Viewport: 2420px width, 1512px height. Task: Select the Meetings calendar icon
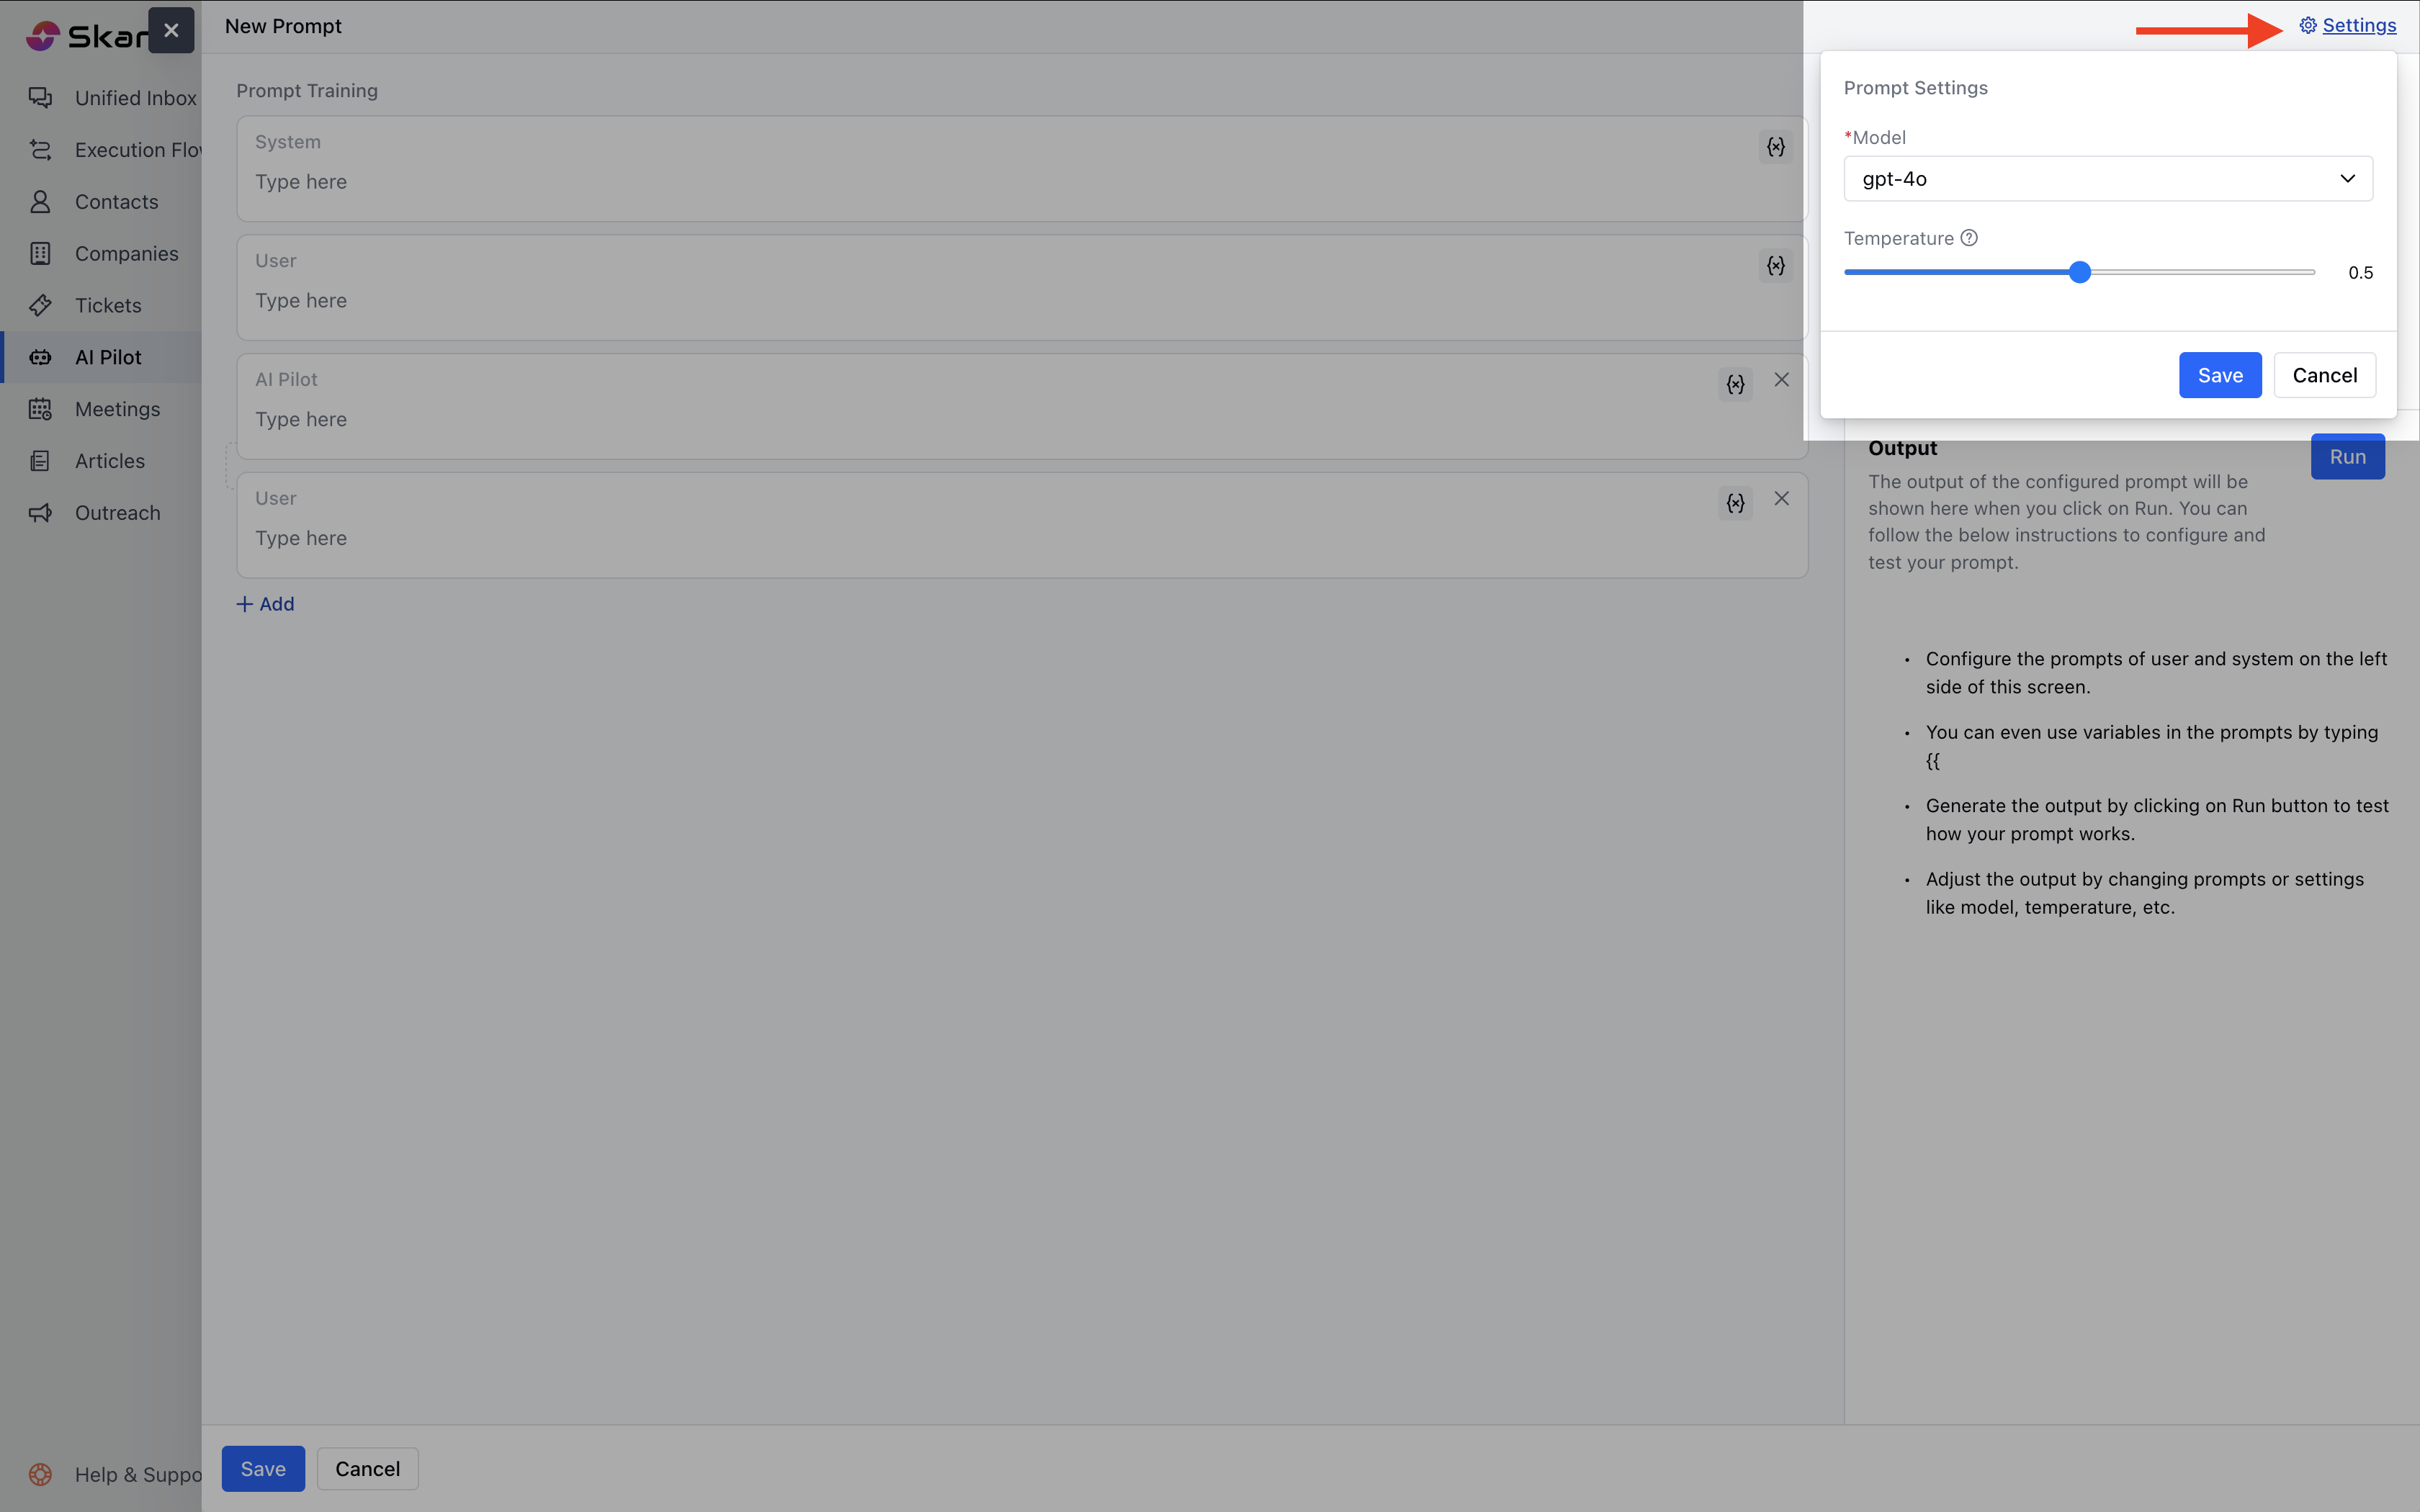pyautogui.click(x=40, y=408)
